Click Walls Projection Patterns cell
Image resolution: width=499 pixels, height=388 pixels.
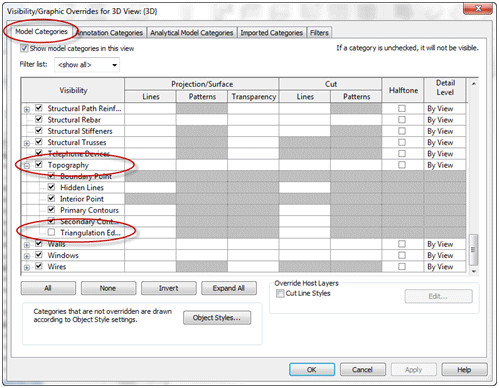click(202, 244)
